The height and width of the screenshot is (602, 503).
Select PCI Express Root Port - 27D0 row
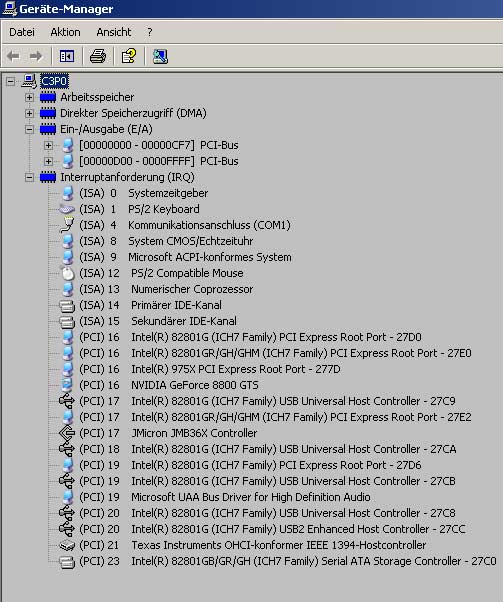tap(250, 337)
